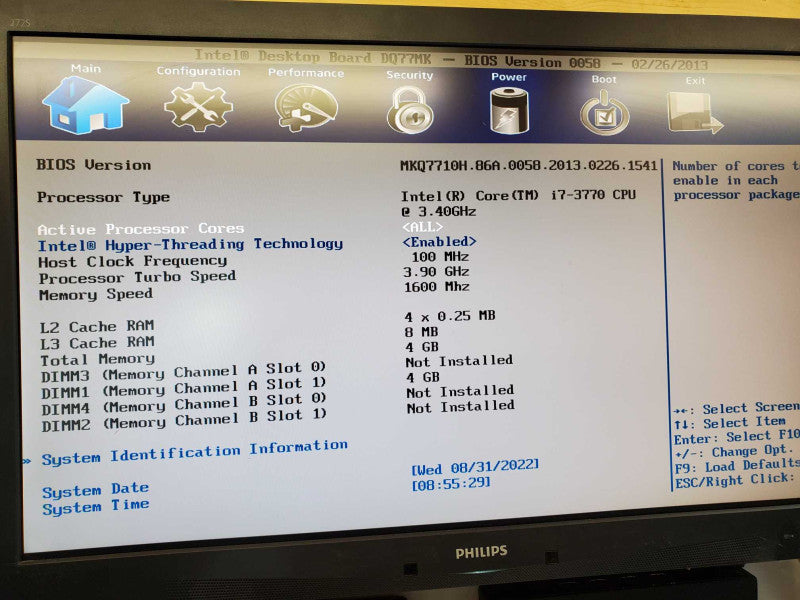Click the +/-: Change Opt. hint
The width and height of the screenshot is (800, 600).
pos(734,452)
